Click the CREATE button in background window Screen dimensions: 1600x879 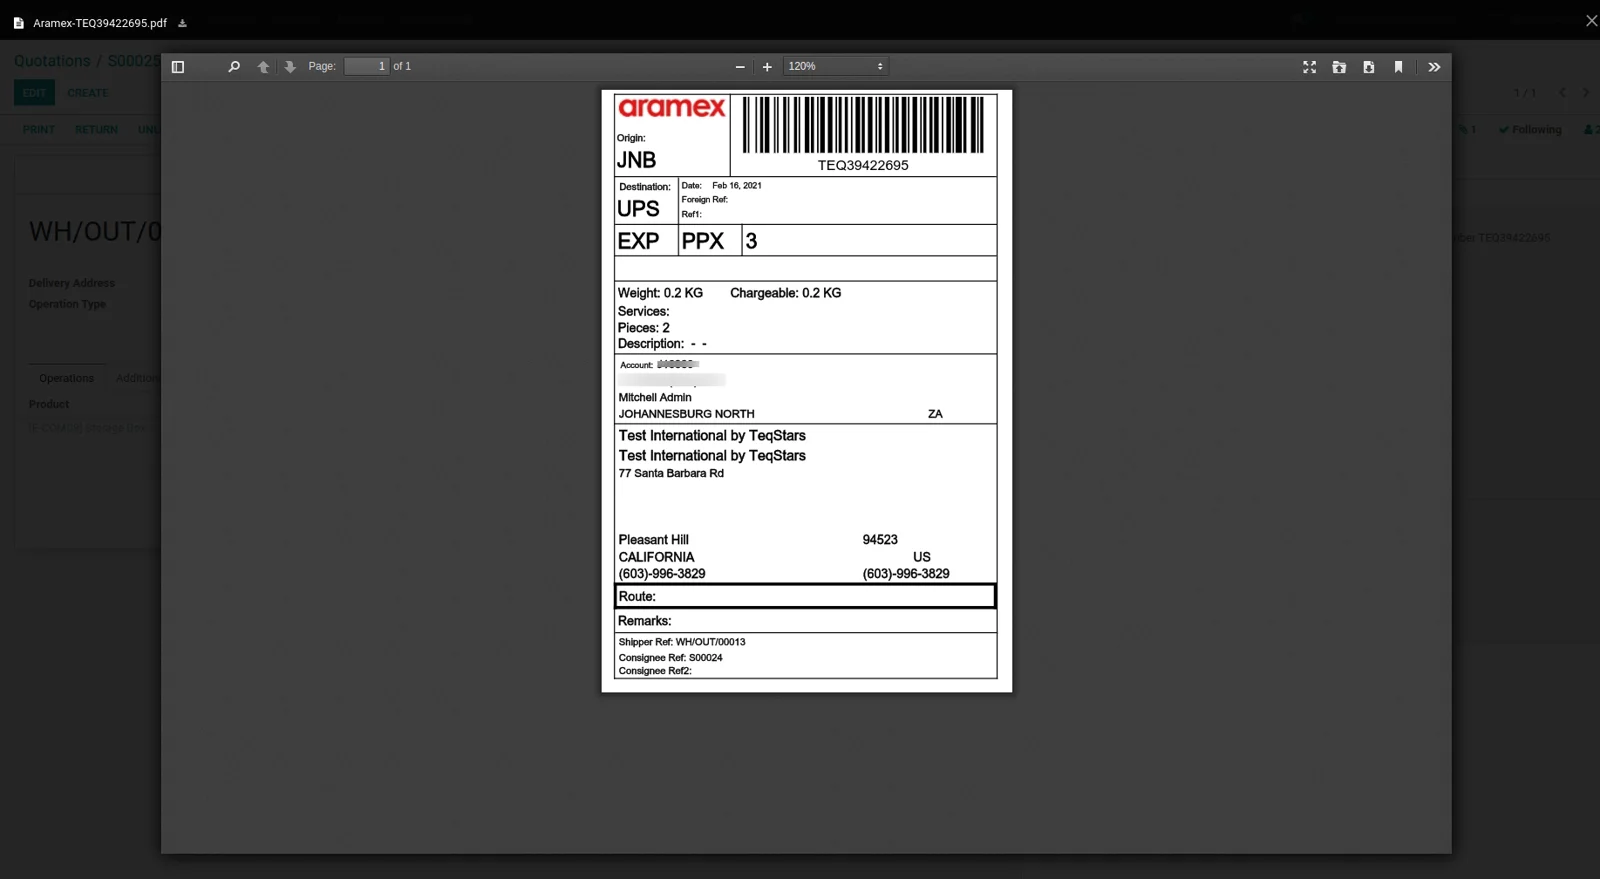88,93
